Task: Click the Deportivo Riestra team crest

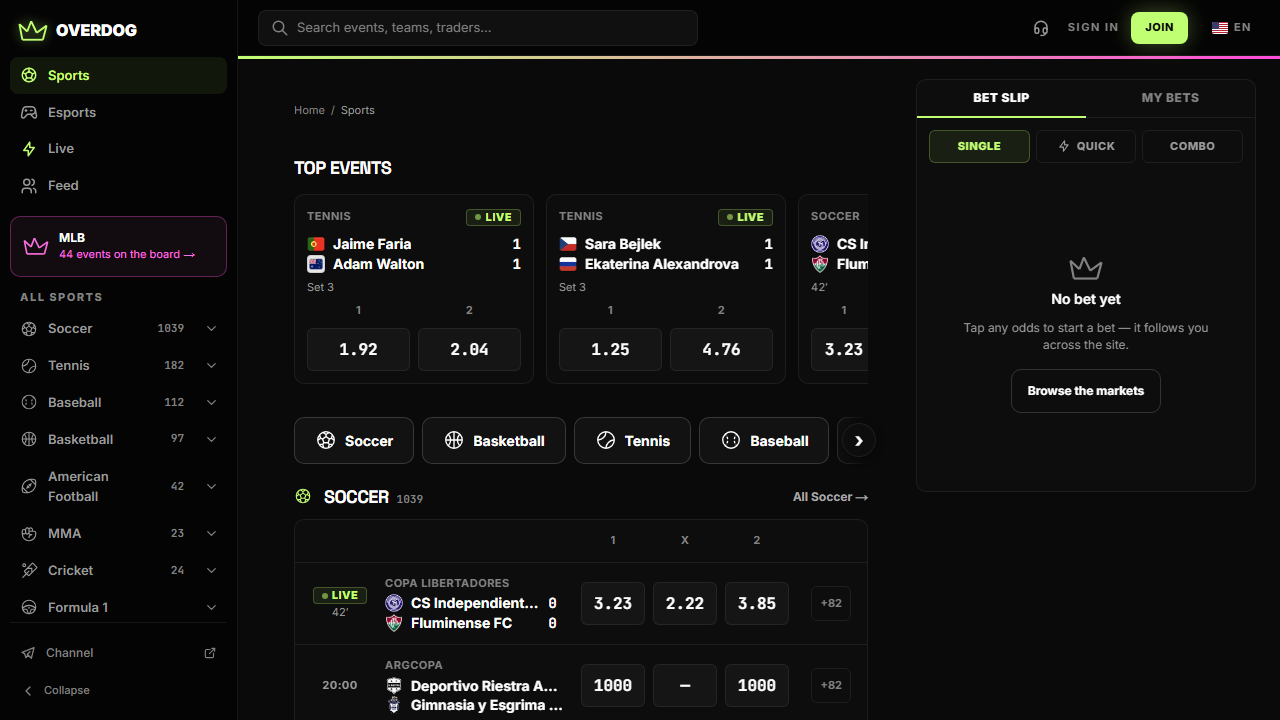Action: click(394, 686)
